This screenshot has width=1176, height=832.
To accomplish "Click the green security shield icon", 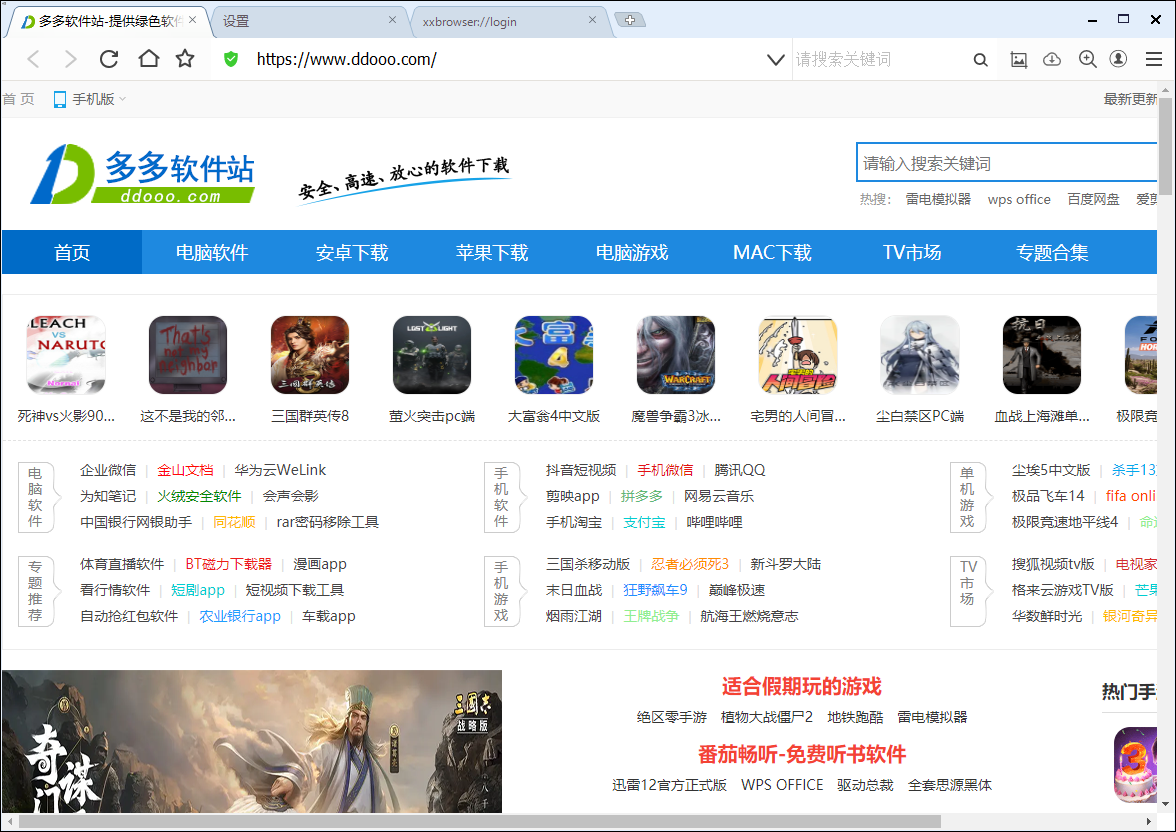I will pyautogui.click(x=231, y=59).
